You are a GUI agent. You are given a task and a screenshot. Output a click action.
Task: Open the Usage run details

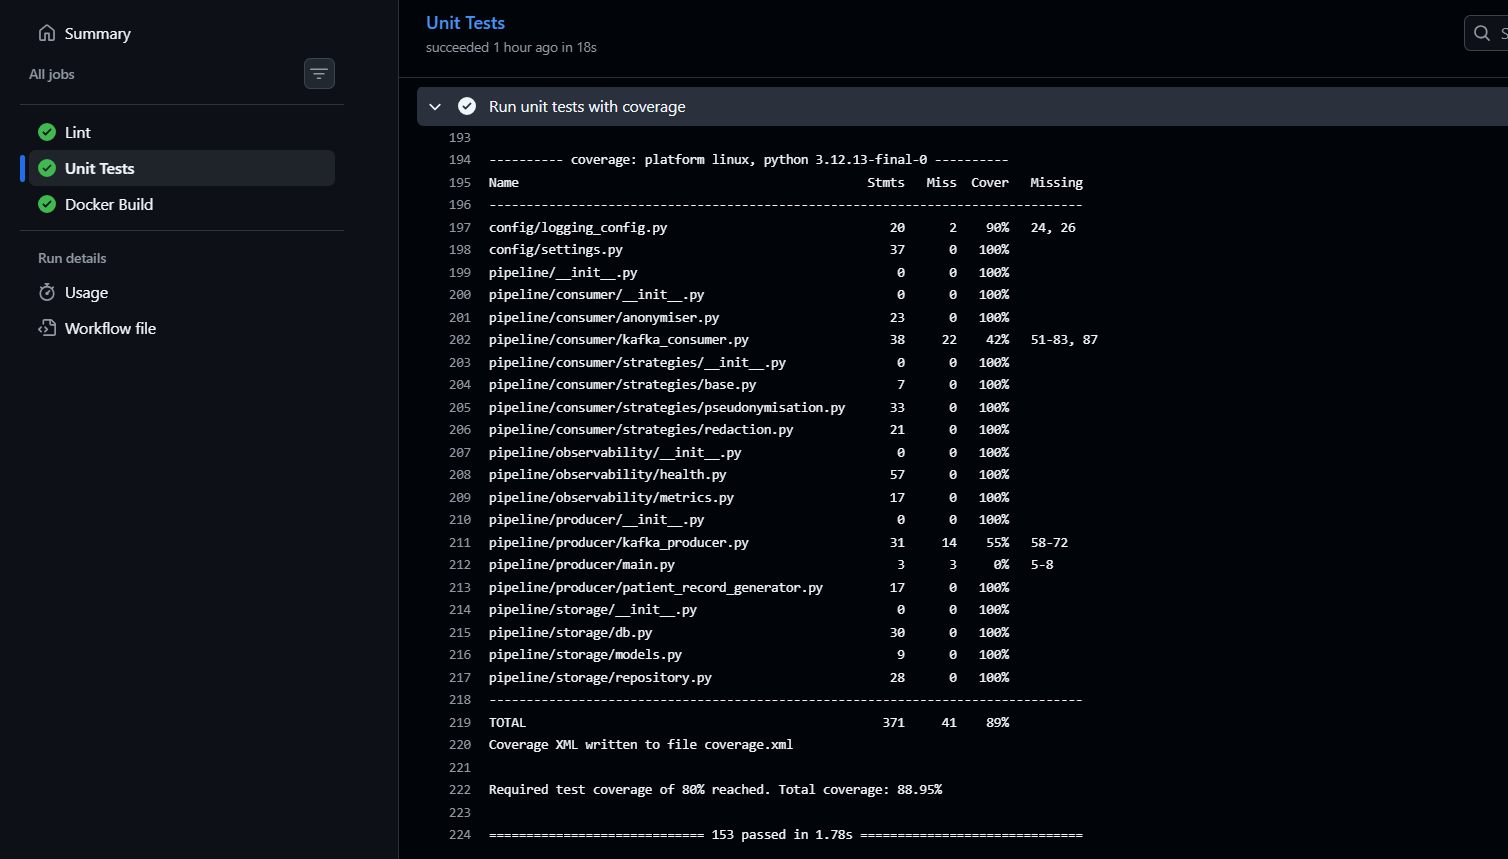click(x=86, y=292)
